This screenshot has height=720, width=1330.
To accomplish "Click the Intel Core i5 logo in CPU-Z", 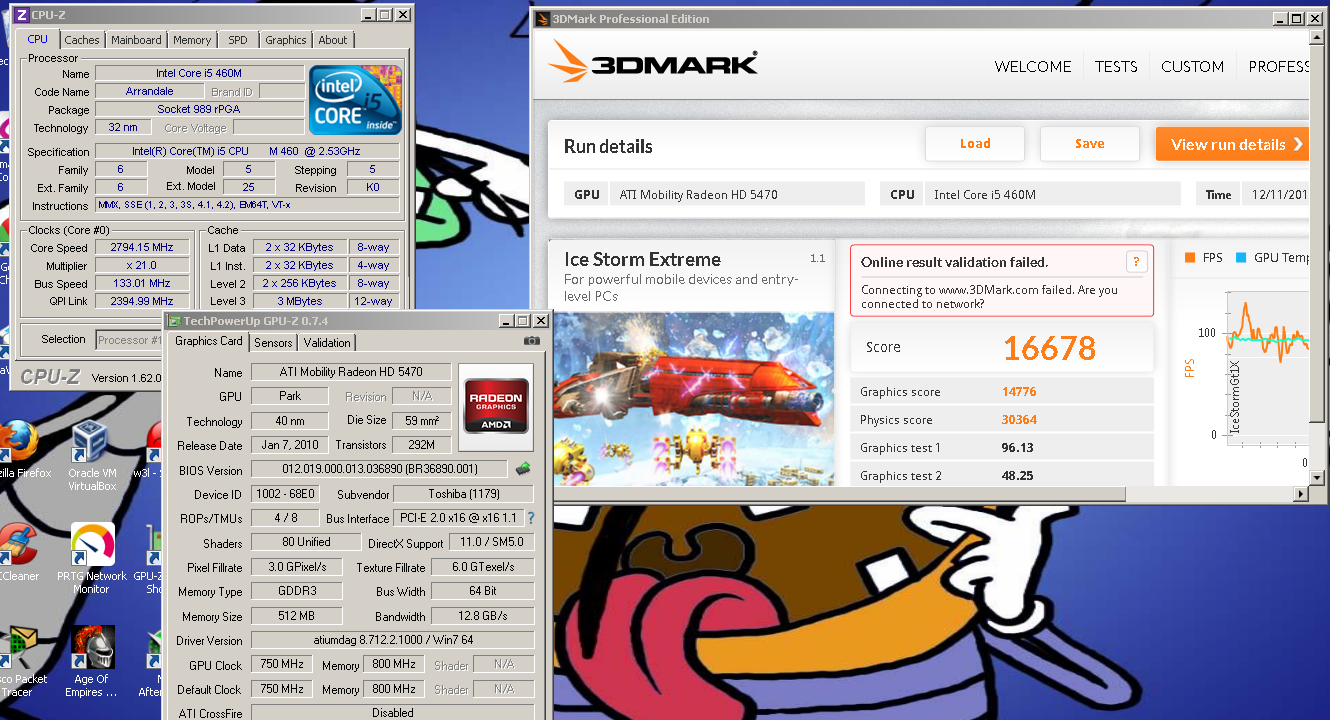I will 355,100.
